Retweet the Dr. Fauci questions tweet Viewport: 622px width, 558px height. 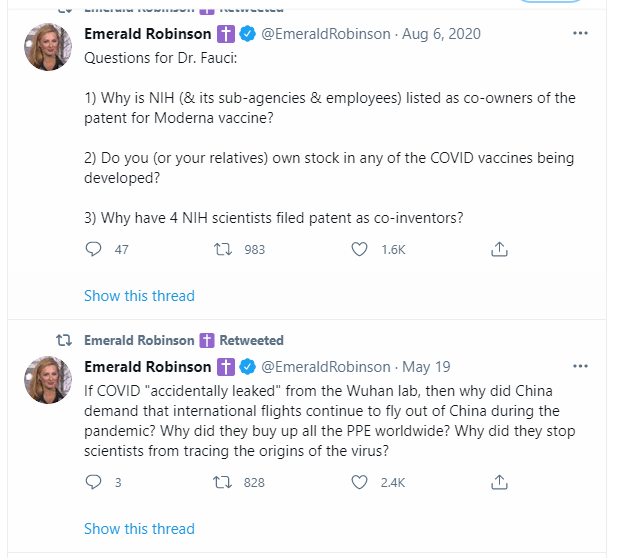[x=225, y=249]
